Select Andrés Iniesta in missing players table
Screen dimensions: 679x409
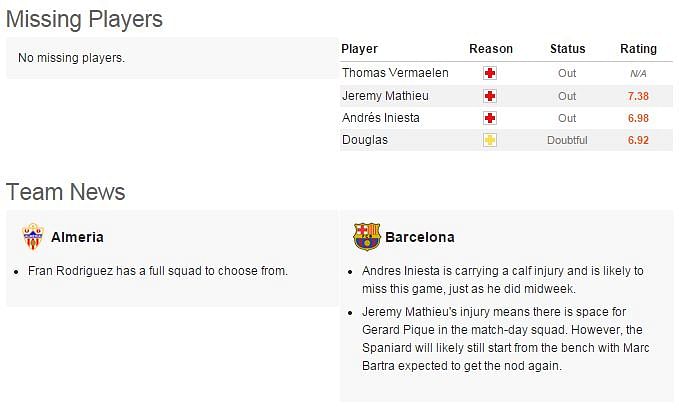point(381,118)
